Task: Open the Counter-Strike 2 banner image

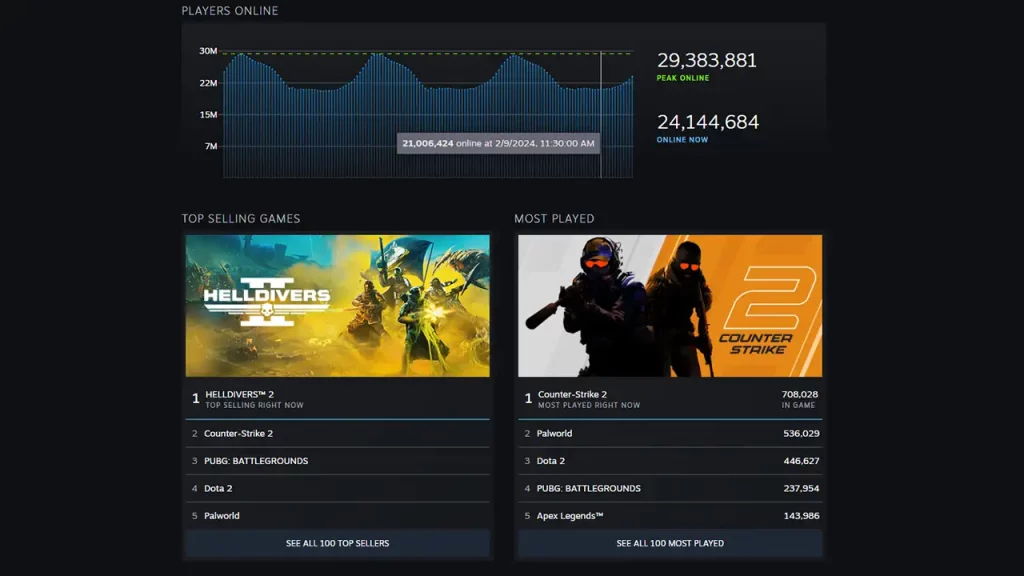Action: (670, 306)
